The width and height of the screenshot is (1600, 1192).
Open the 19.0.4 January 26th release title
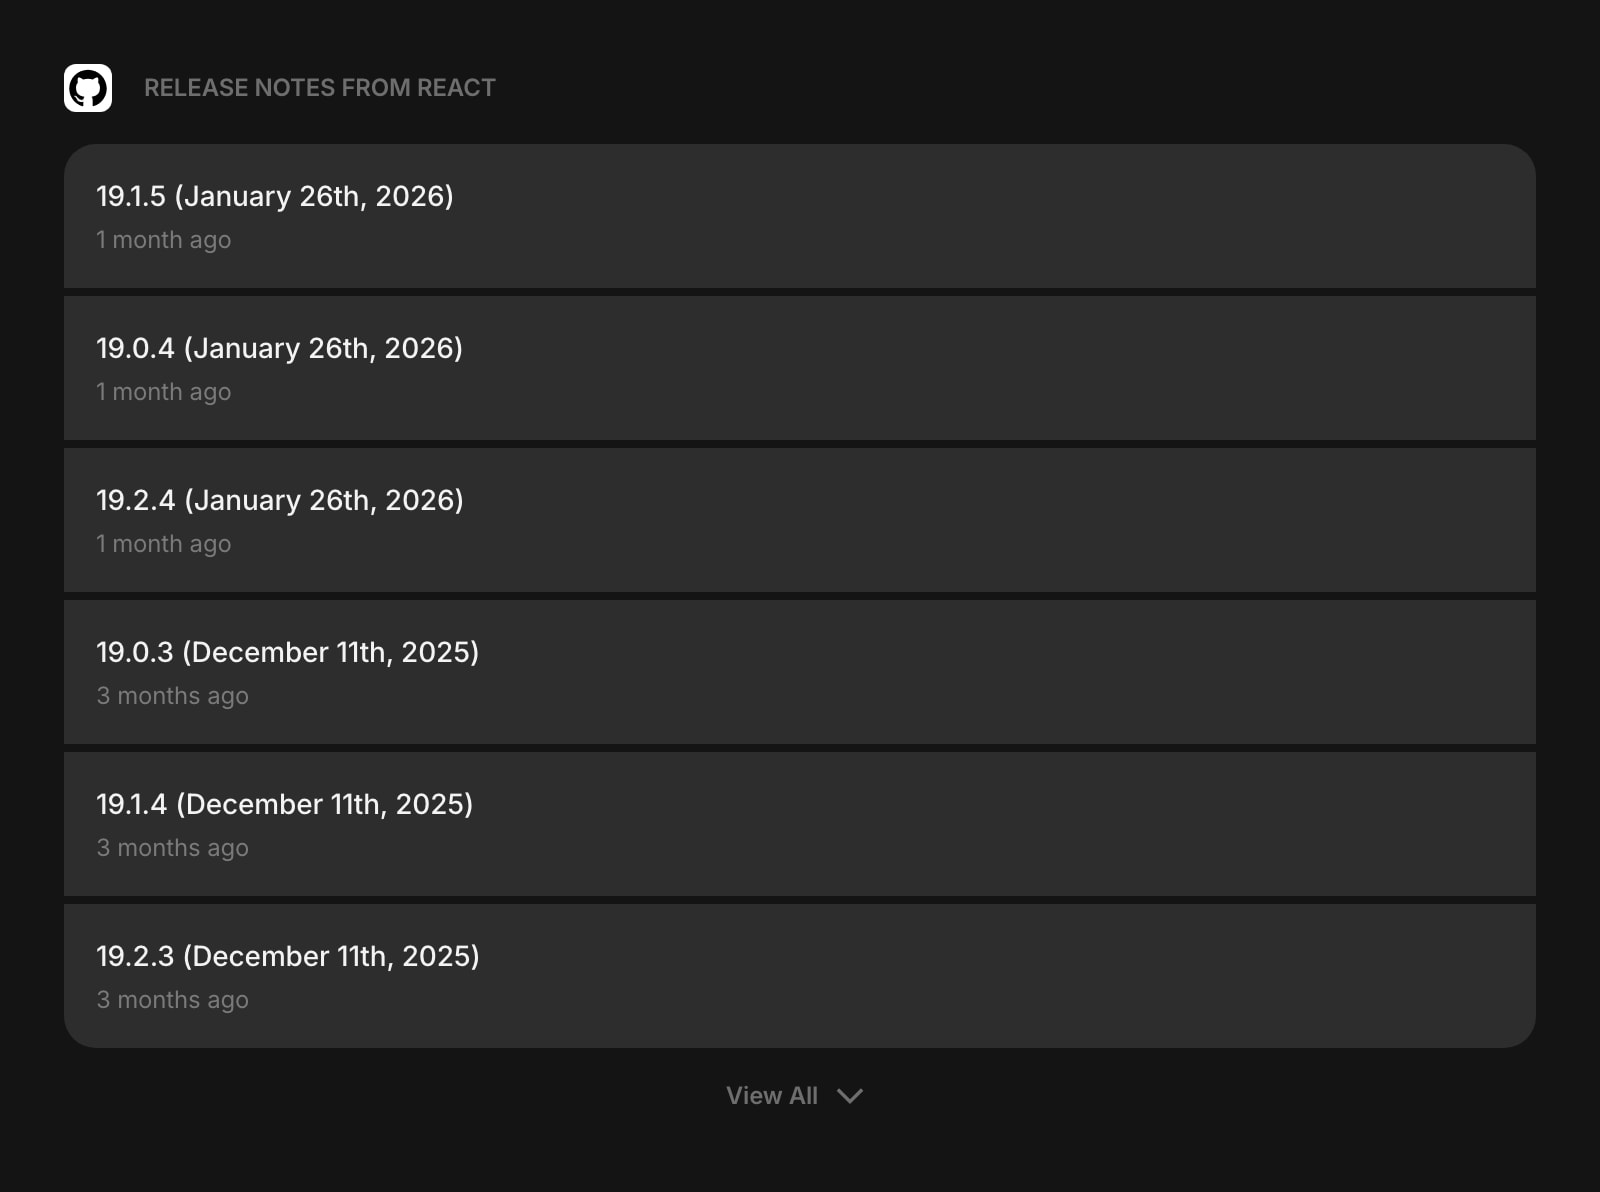pyautogui.click(x=279, y=348)
